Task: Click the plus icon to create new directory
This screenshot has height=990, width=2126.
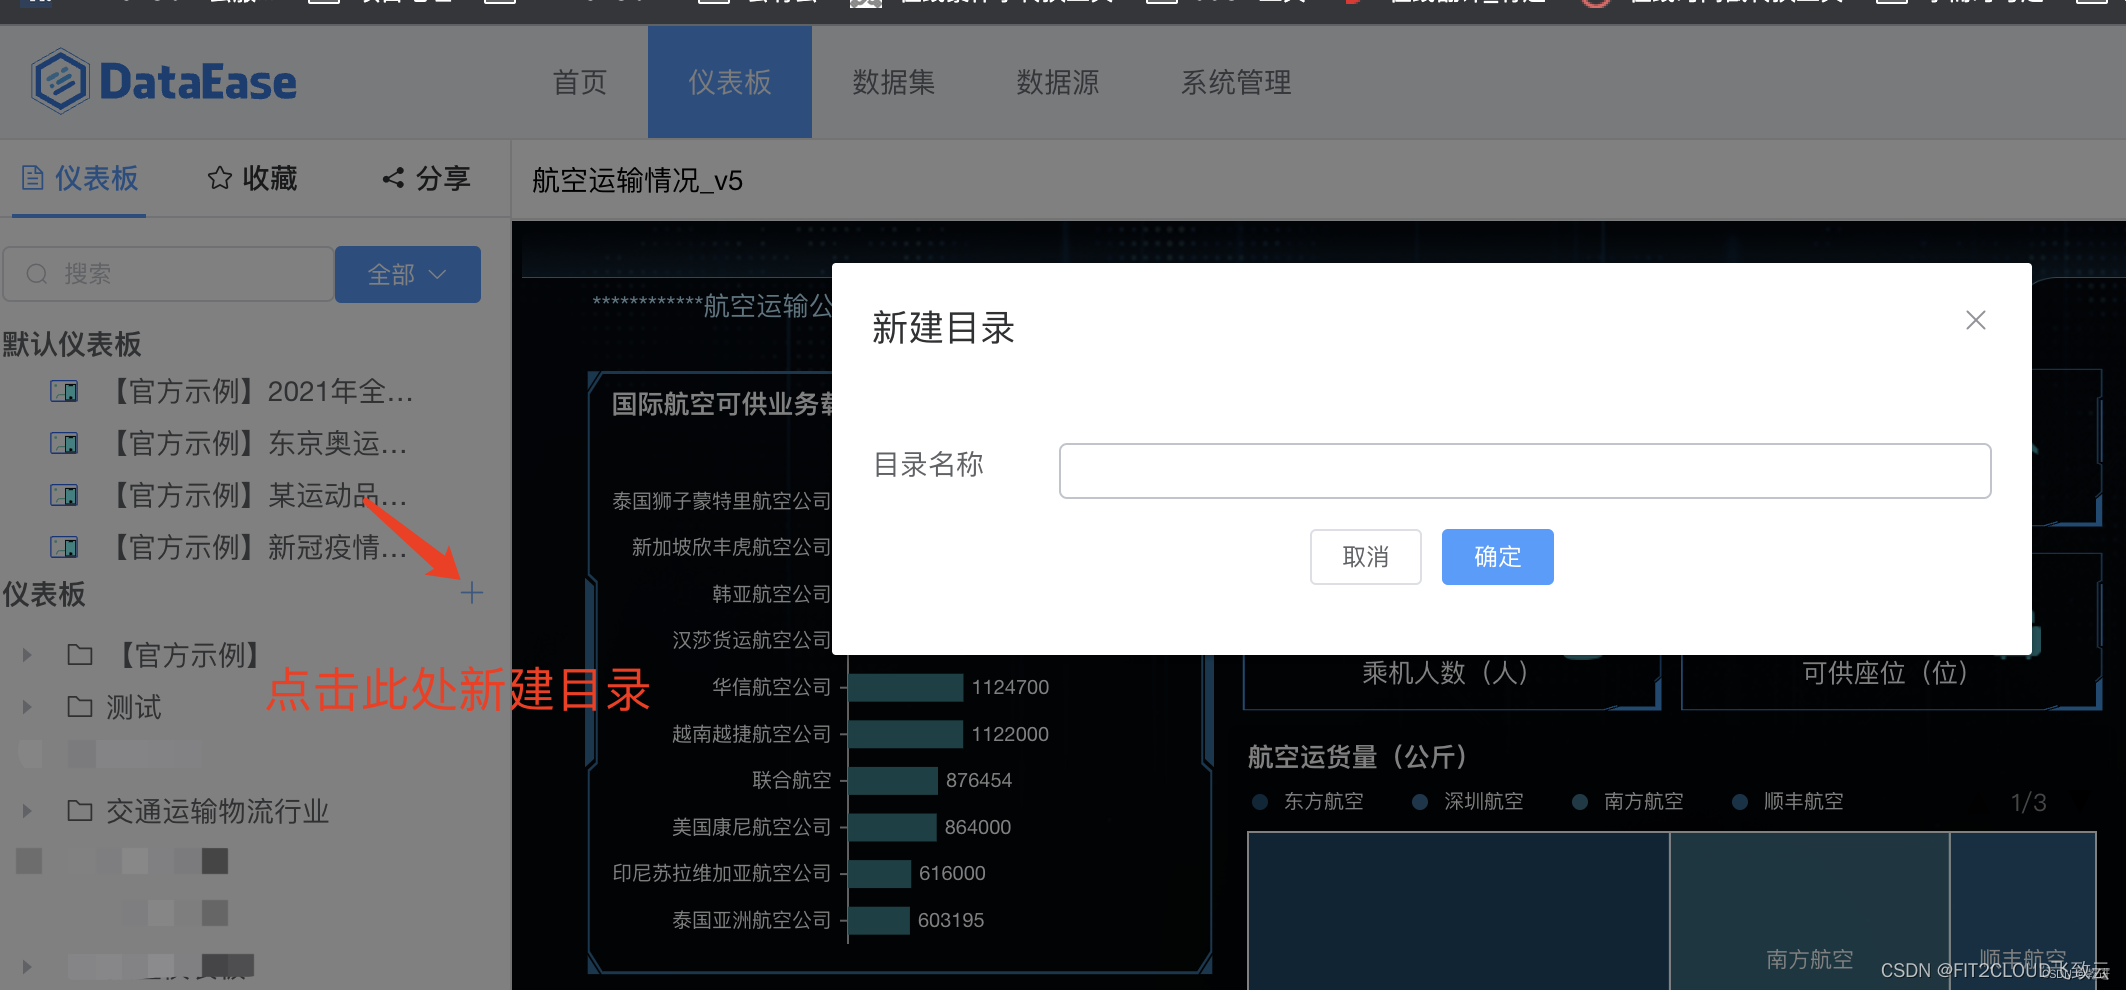Action: (x=472, y=593)
